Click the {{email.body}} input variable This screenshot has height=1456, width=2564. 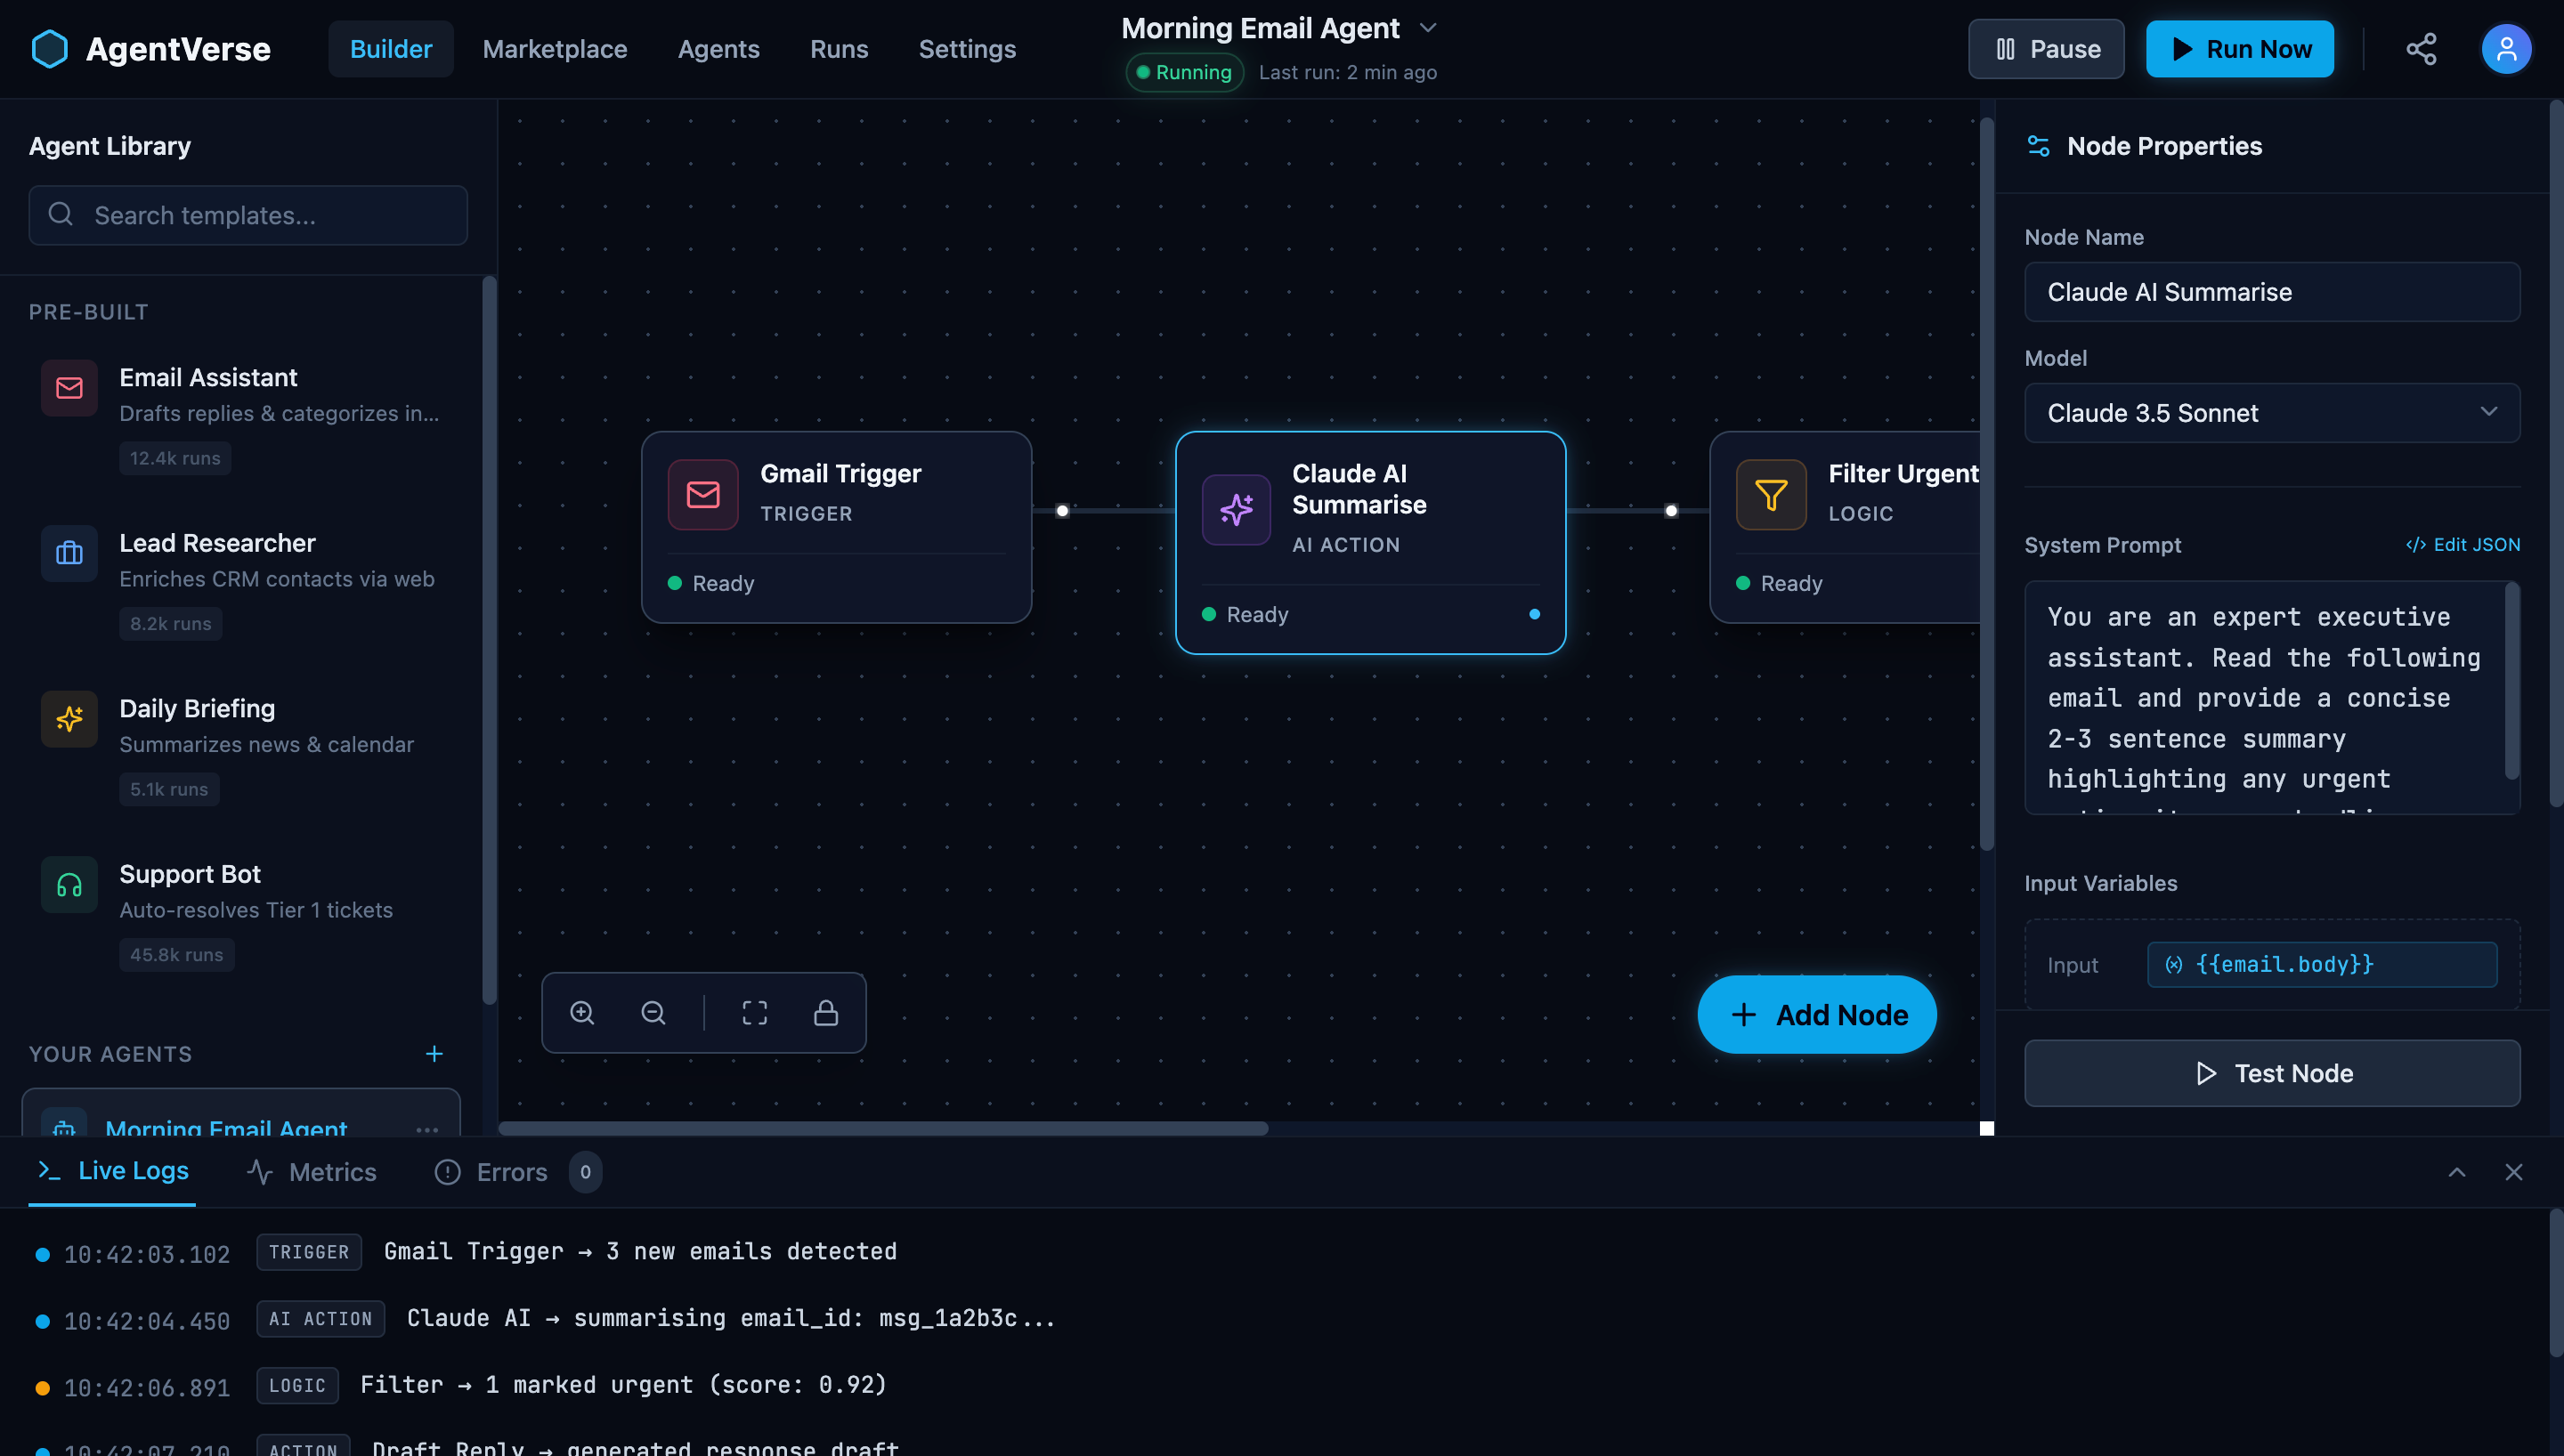click(2322, 965)
